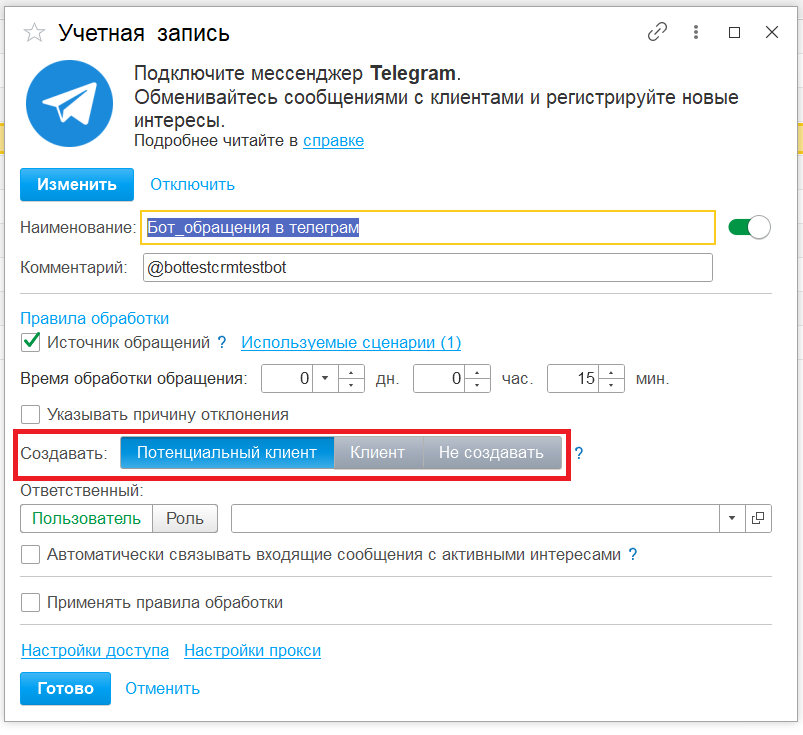Uncheck the Источник обращений checkbox
Screen dimensions: 803x735
[x=31, y=342]
